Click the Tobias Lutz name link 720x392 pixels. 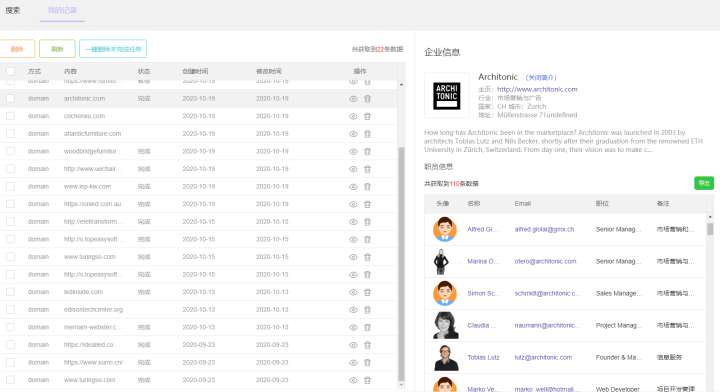click(483, 357)
